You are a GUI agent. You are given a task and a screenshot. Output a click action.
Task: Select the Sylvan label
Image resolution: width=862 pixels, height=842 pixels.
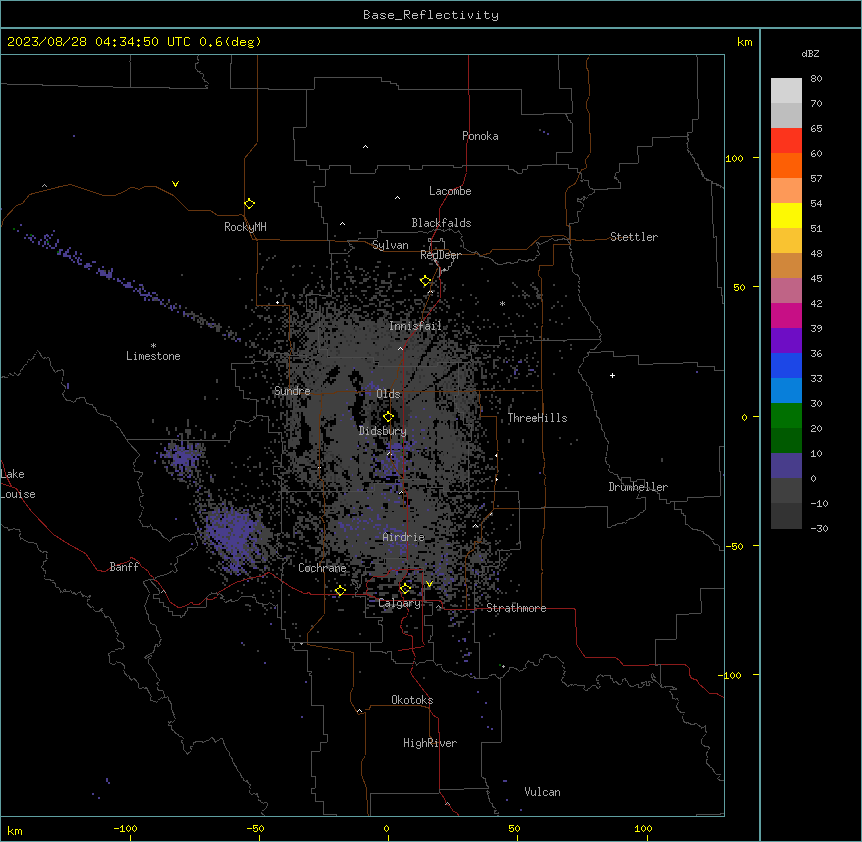coord(390,245)
